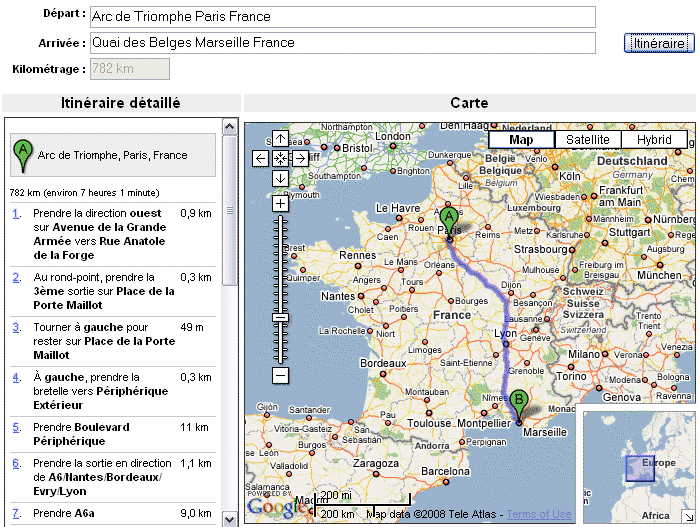This screenshot has width=700, height=527.
Task: Zoom out with the minus button
Action: [x=280, y=375]
